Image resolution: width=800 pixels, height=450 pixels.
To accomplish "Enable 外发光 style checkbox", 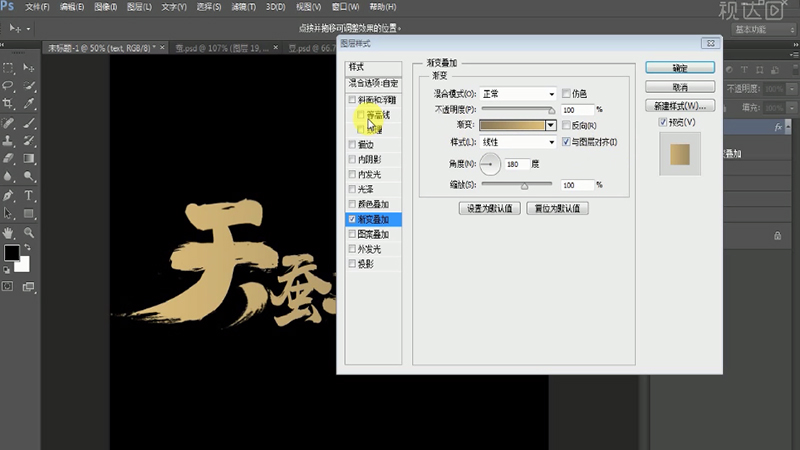I will 352,248.
